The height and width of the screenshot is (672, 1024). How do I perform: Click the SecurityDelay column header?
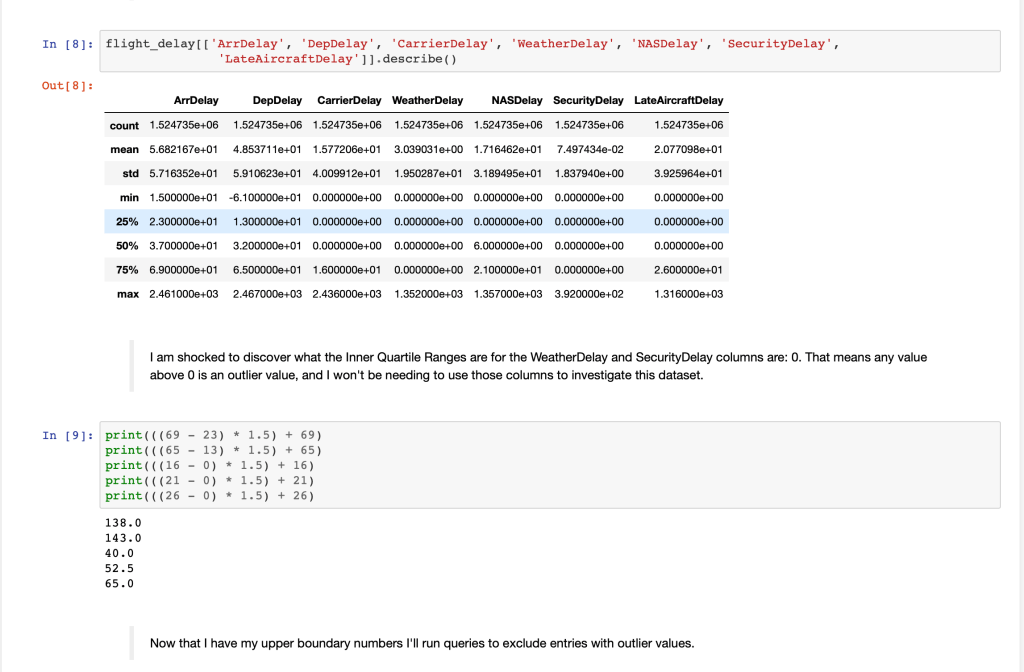point(588,101)
